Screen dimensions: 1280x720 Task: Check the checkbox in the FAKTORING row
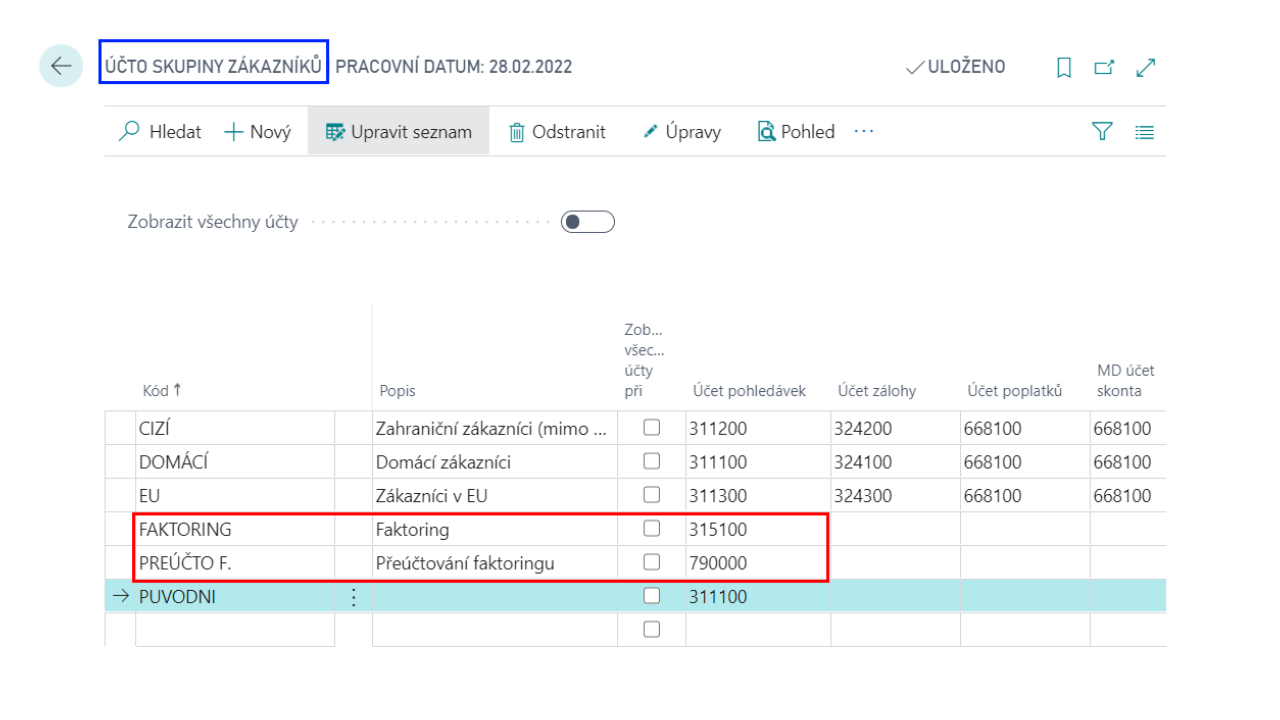click(651, 528)
